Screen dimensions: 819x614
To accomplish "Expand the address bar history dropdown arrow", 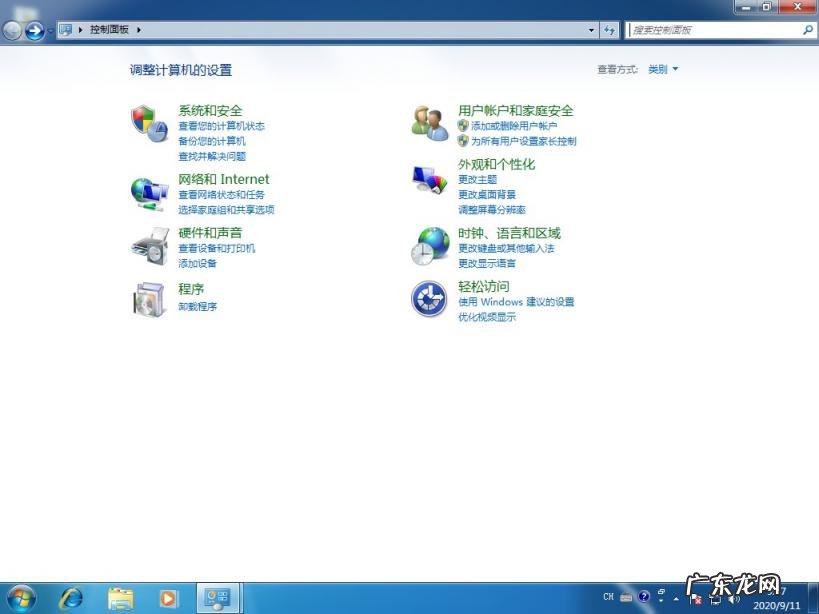I will point(592,29).
